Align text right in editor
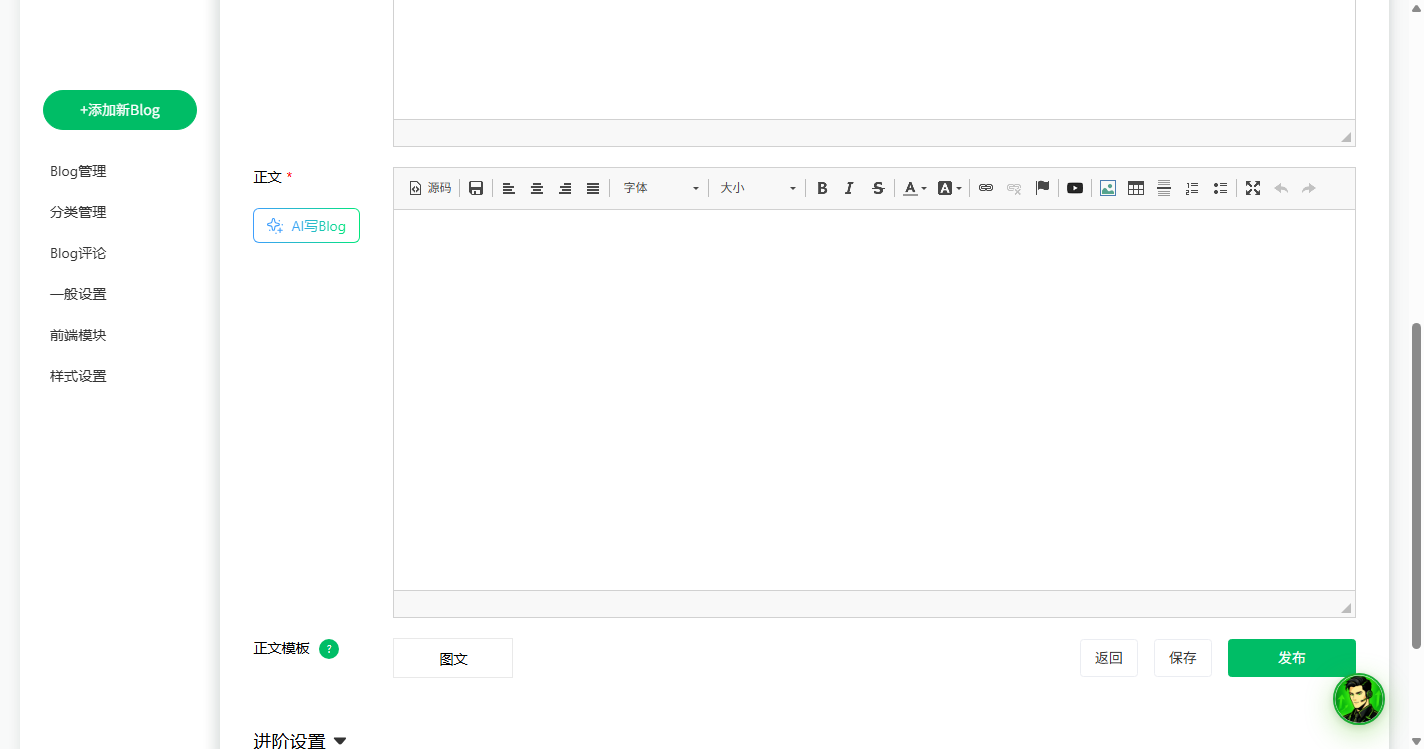 (x=565, y=188)
